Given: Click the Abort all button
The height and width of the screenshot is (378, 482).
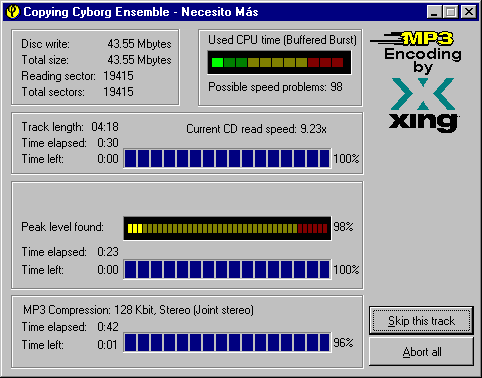Looking at the screenshot, I should [421, 352].
